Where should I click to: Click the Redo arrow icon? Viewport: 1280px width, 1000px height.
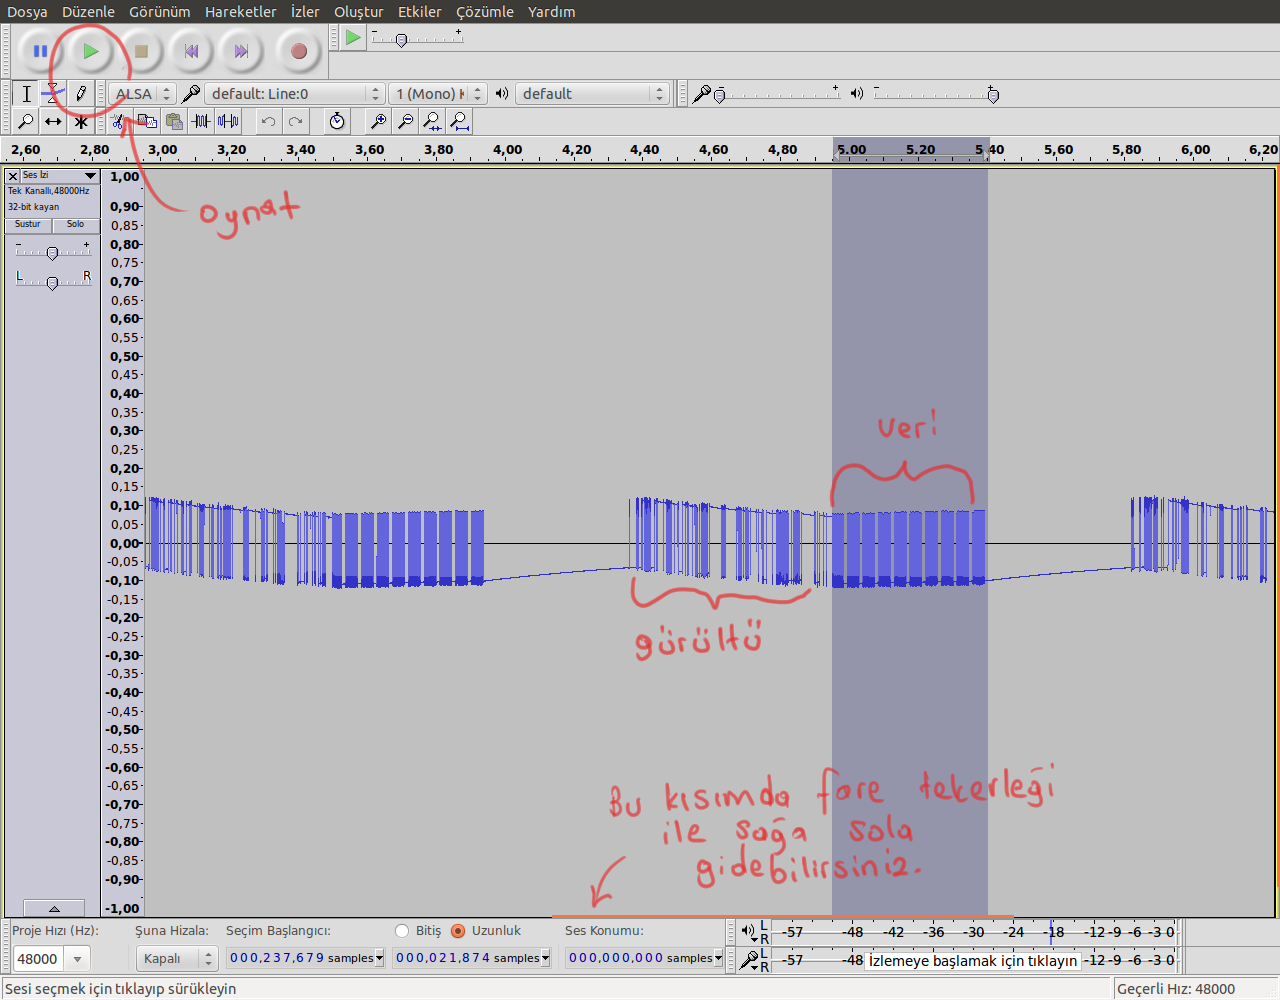click(295, 122)
